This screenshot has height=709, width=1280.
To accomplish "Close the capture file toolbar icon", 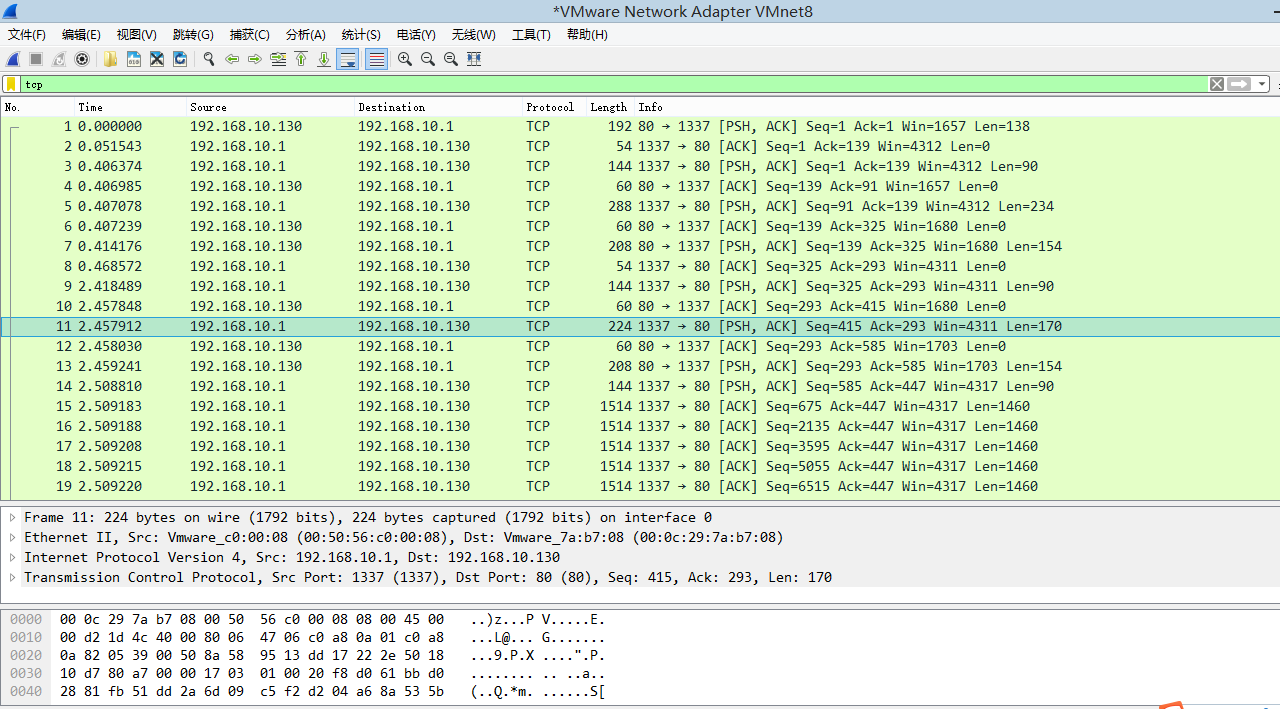I will pyautogui.click(x=157, y=59).
